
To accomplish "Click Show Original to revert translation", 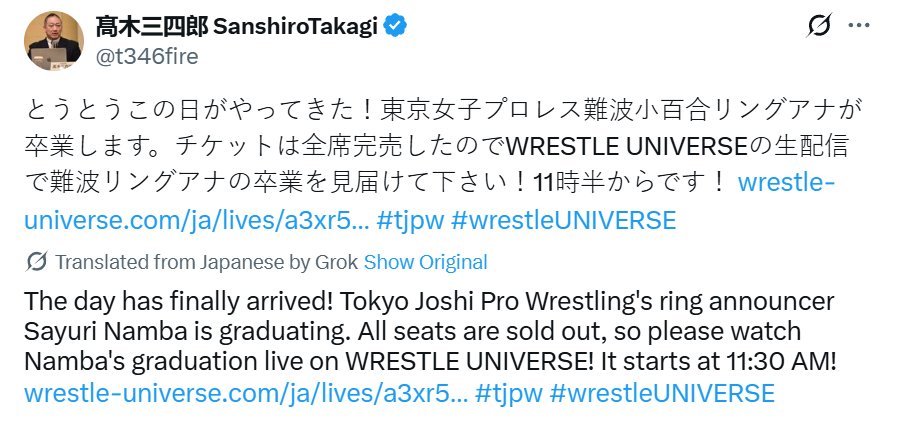I will 425,262.
